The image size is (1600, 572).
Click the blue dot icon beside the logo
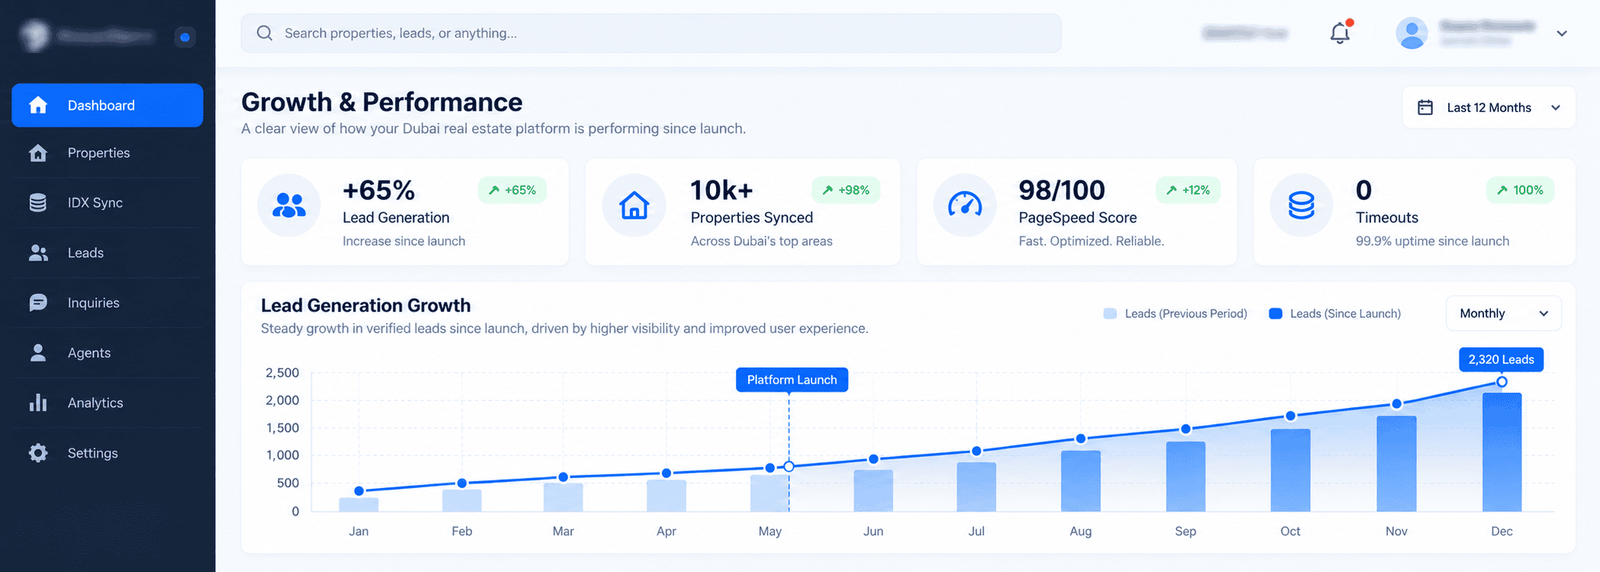click(x=185, y=37)
